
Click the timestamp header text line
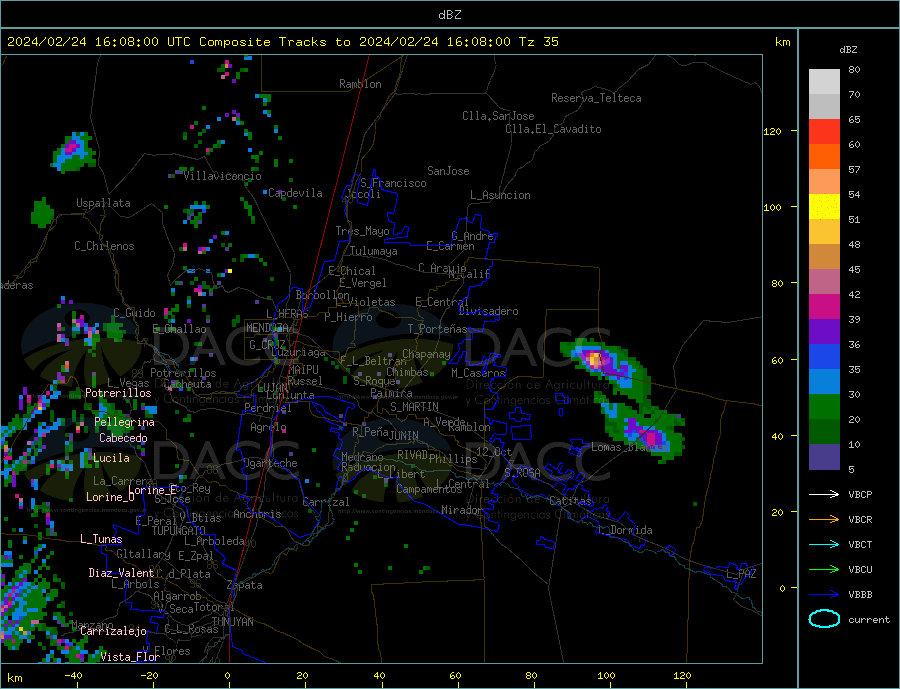[282, 42]
